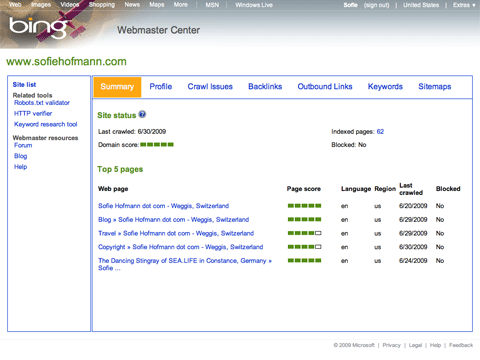Click the sign out link
Viewport: 480px width, 360px height.
coord(376,5)
